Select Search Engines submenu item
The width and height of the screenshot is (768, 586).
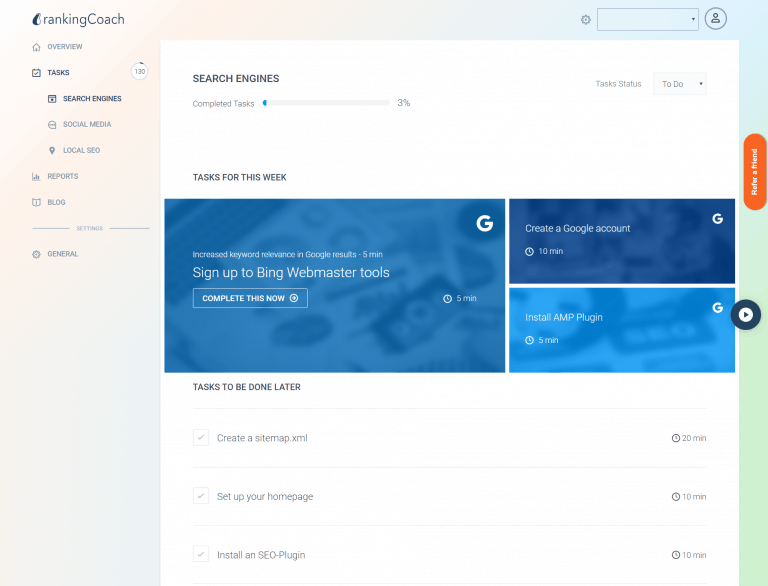click(92, 98)
